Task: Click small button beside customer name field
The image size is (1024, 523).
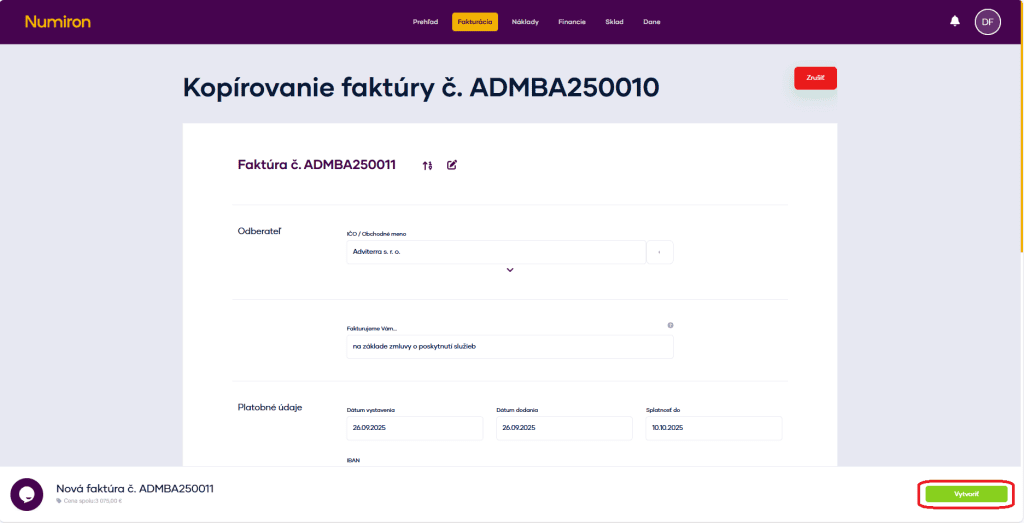Action: click(x=660, y=252)
